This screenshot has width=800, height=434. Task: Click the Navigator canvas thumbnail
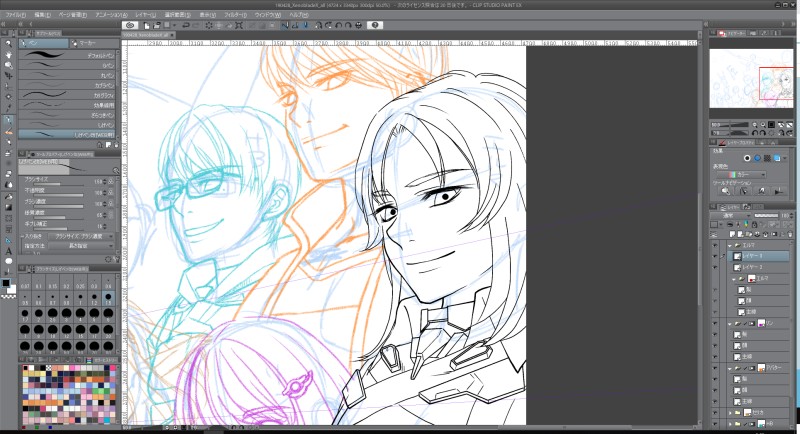click(752, 78)
